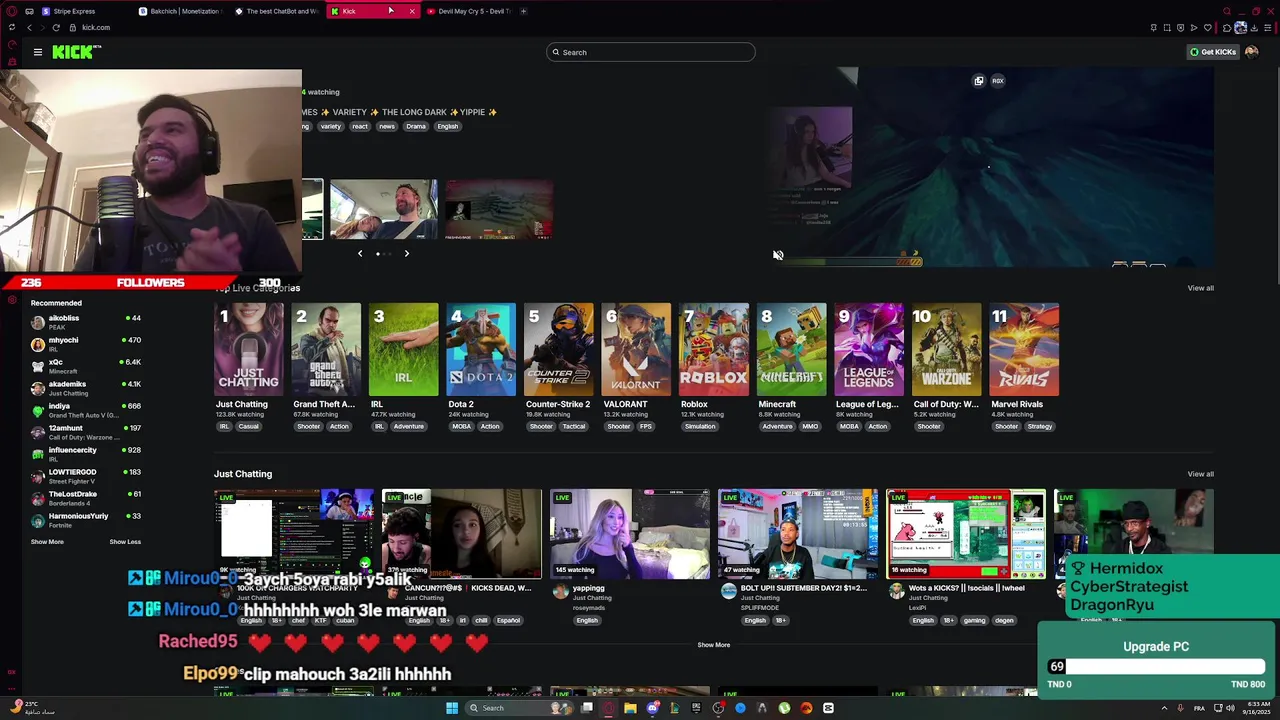The height and width of the screenshot is (720, 1280).
Task: Open League of Legends category card
Action: click(x=869, y=350)
